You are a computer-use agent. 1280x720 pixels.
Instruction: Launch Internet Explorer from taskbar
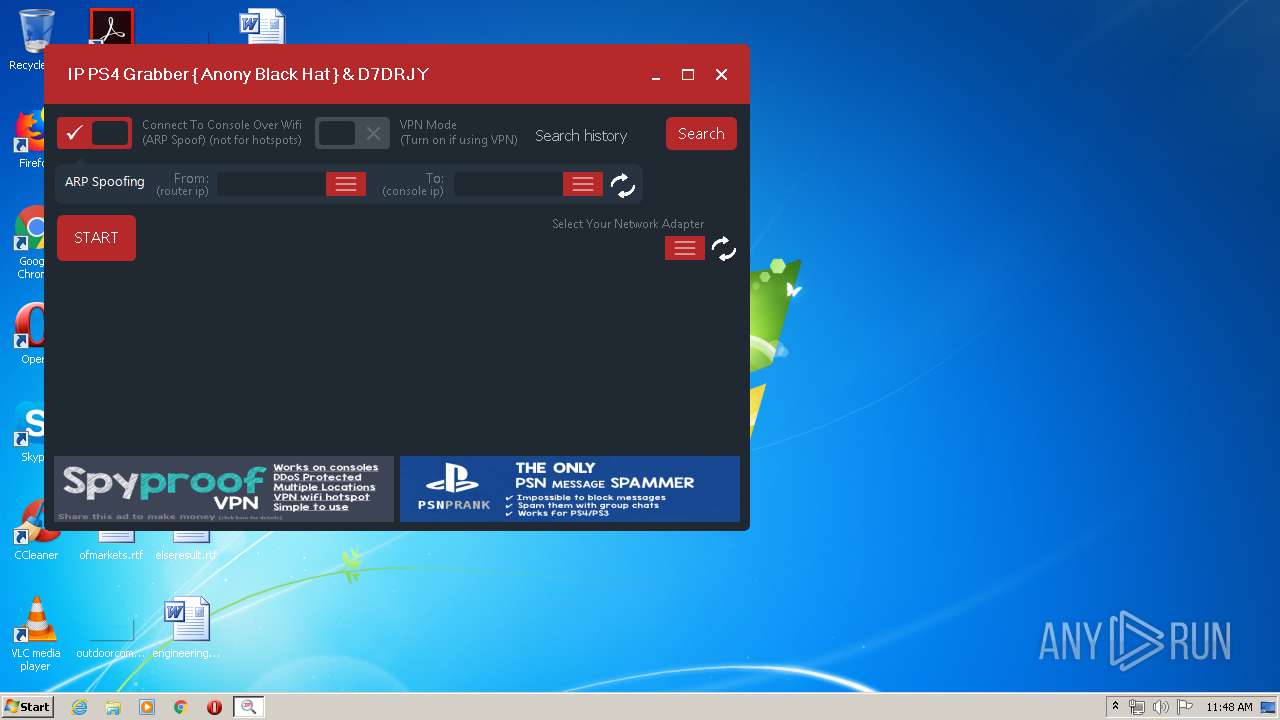coord(79,707)
